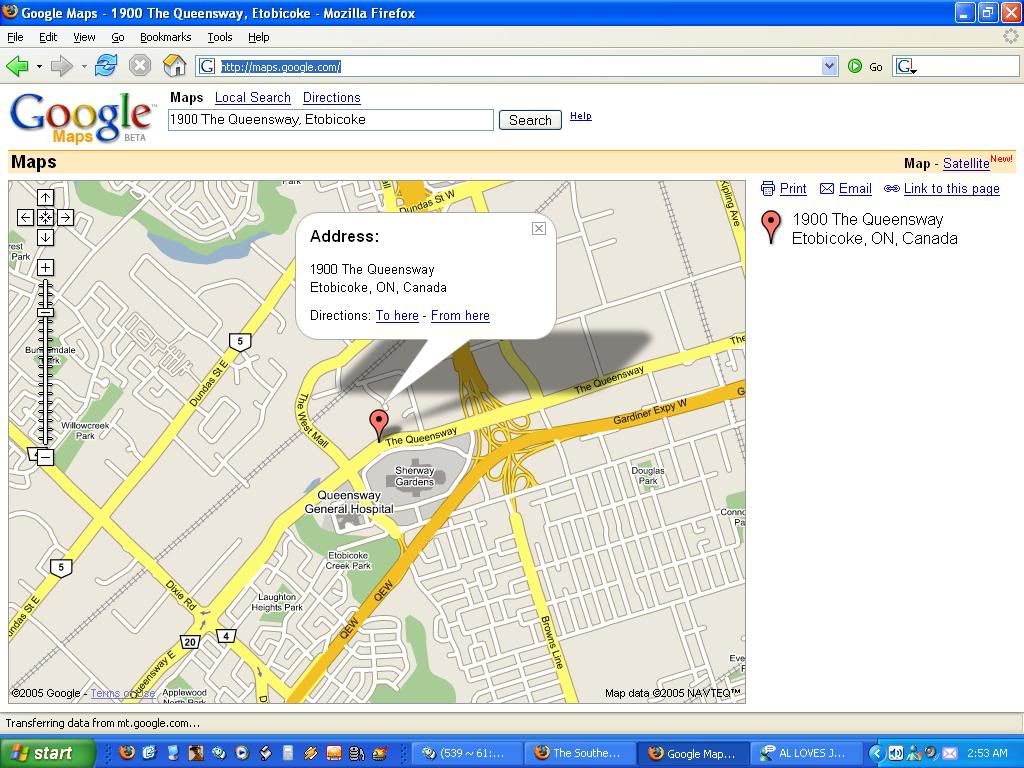Reload the page with the Refresh icon
This screenshot has width=1024, height=768.
[x=106, y=66]
